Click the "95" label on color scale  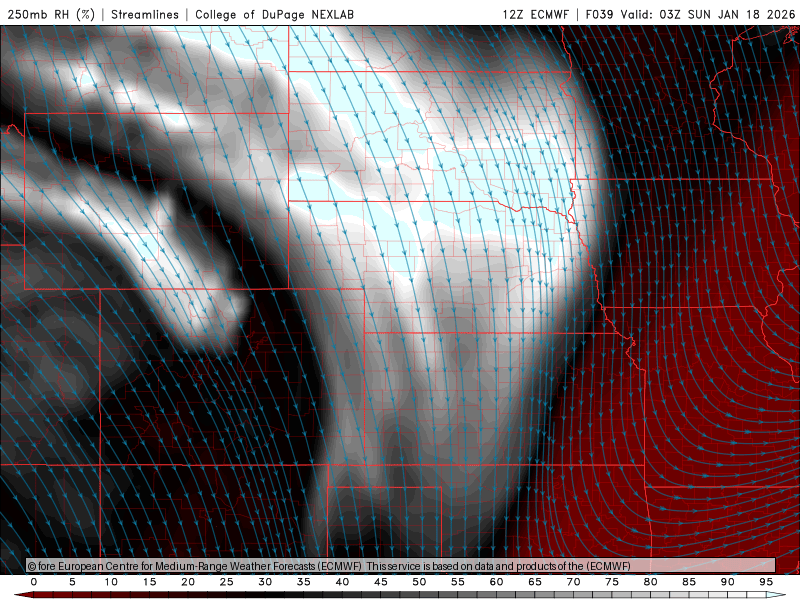766,582
